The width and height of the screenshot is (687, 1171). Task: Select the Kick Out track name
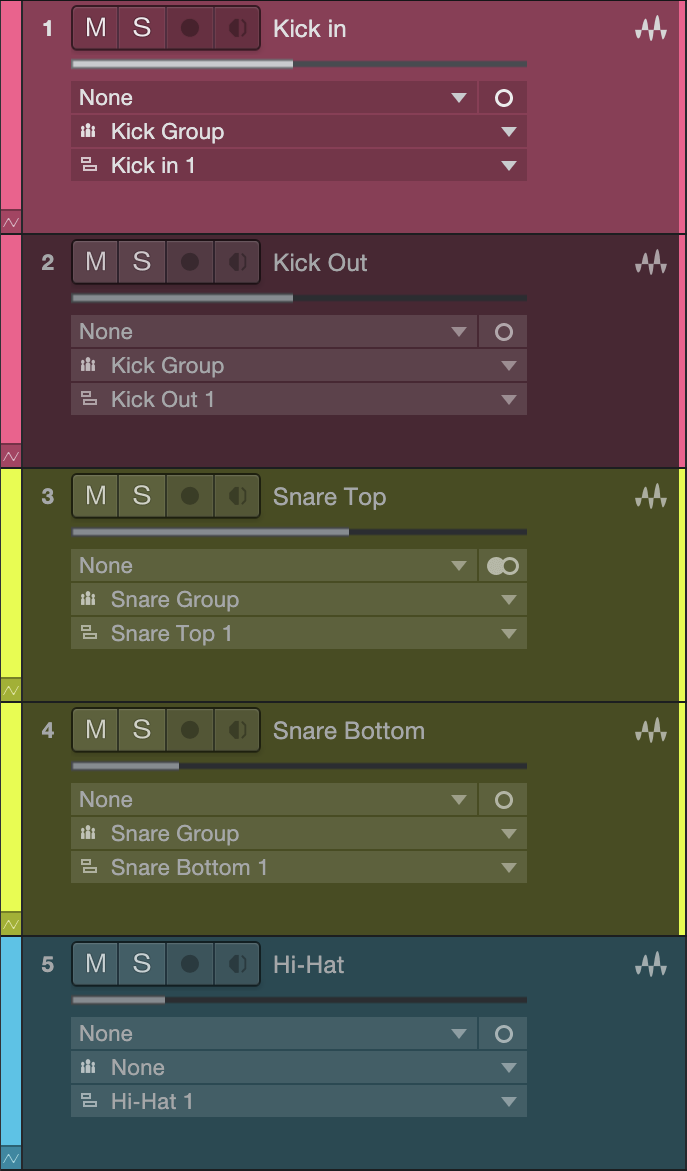tap(320, 263)
